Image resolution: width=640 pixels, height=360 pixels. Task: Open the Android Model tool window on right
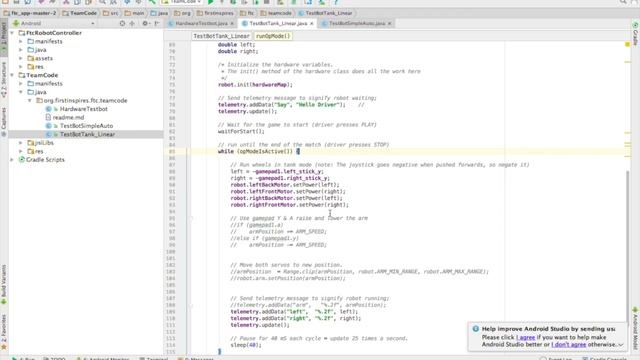pyautogui.click(x=636, y=329)
